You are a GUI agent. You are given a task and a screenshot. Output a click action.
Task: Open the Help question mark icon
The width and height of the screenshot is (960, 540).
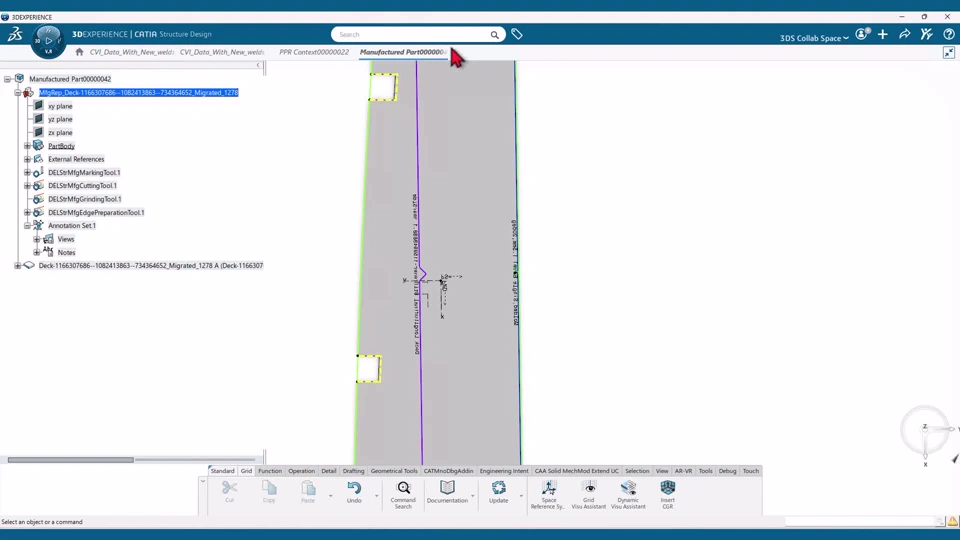tap(948, 34)
